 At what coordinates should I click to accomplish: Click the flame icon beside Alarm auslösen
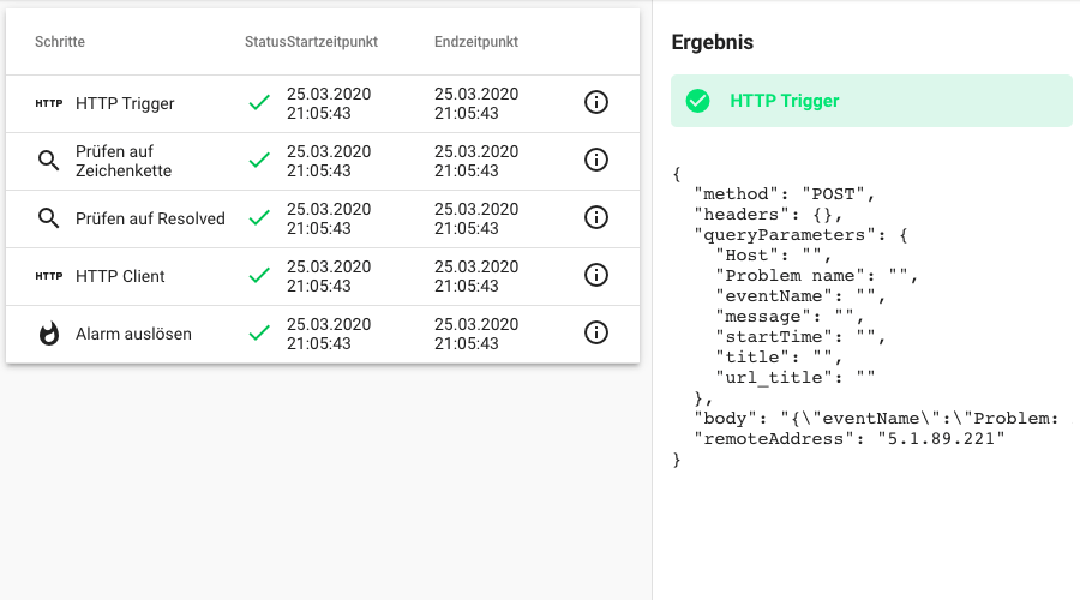(48, 332)
